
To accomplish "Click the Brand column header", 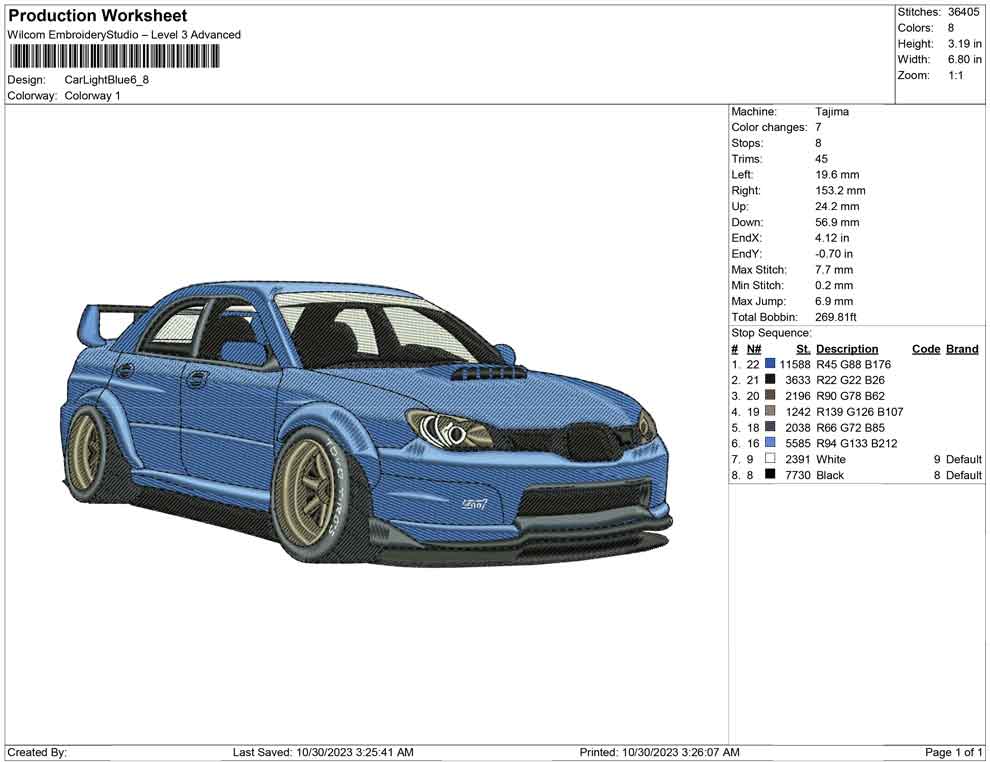I will (x=961, y=348).
